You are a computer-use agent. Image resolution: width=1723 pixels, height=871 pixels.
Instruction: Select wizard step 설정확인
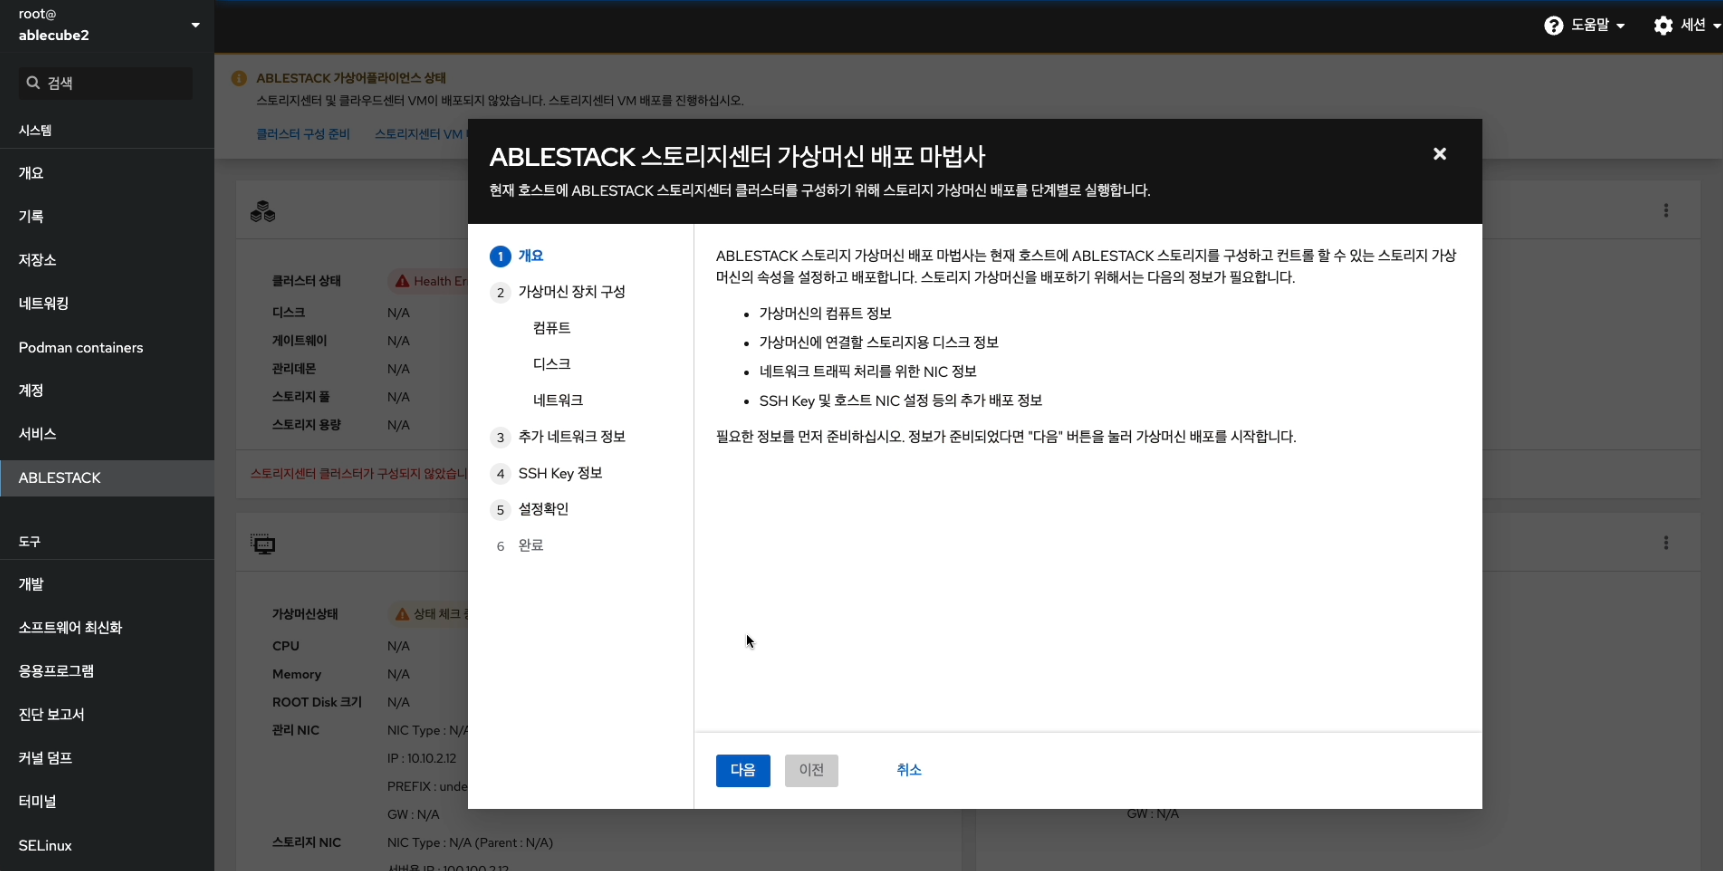coord(530,509)
